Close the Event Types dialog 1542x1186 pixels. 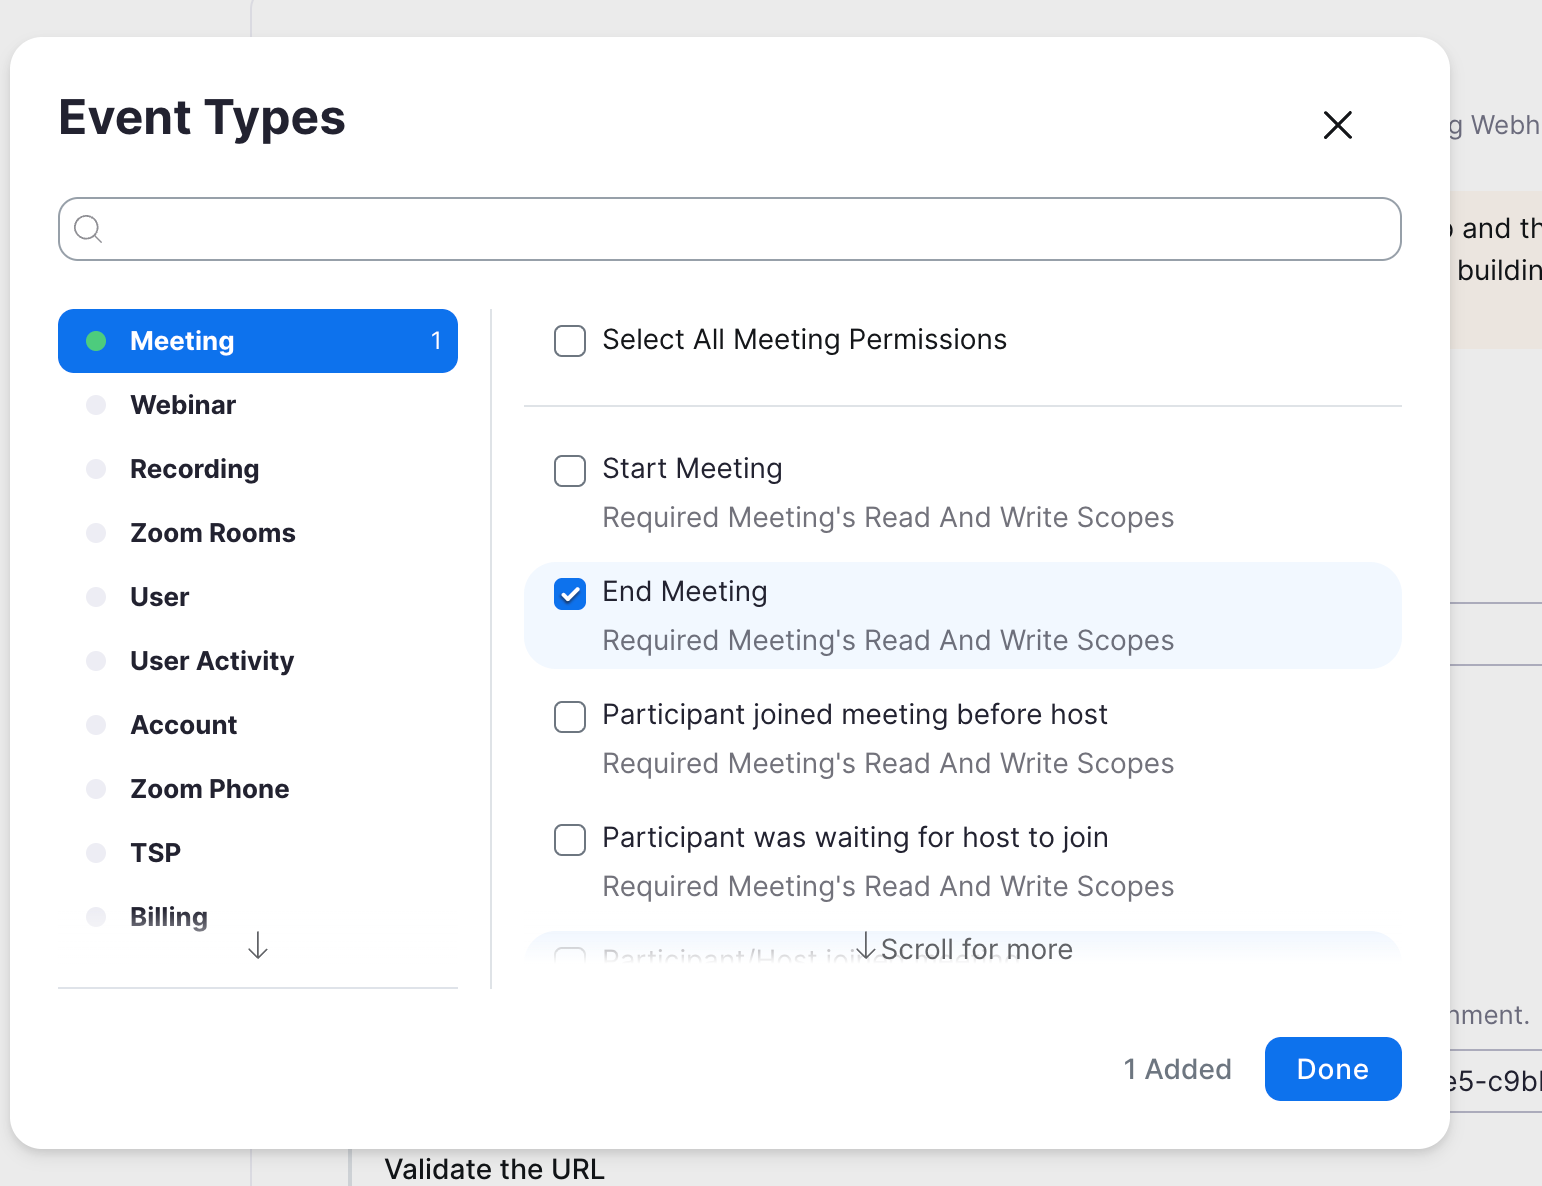pyautogui.click(x=1337, y=125)
